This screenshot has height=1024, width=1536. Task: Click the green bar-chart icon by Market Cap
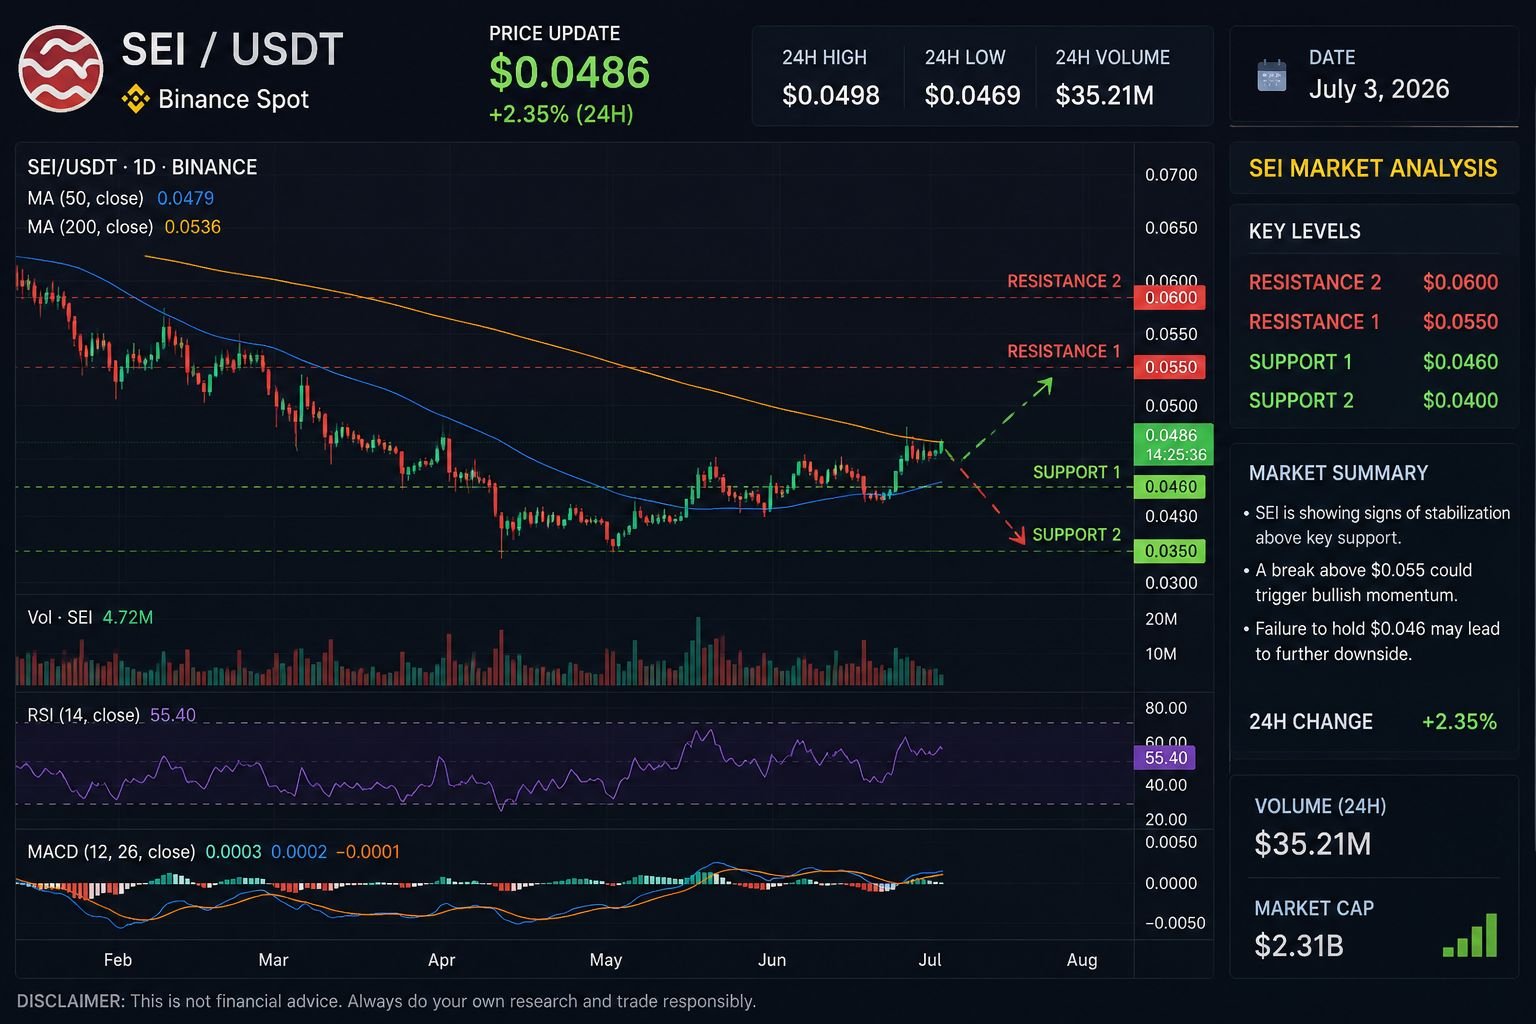coord(1470,935)
